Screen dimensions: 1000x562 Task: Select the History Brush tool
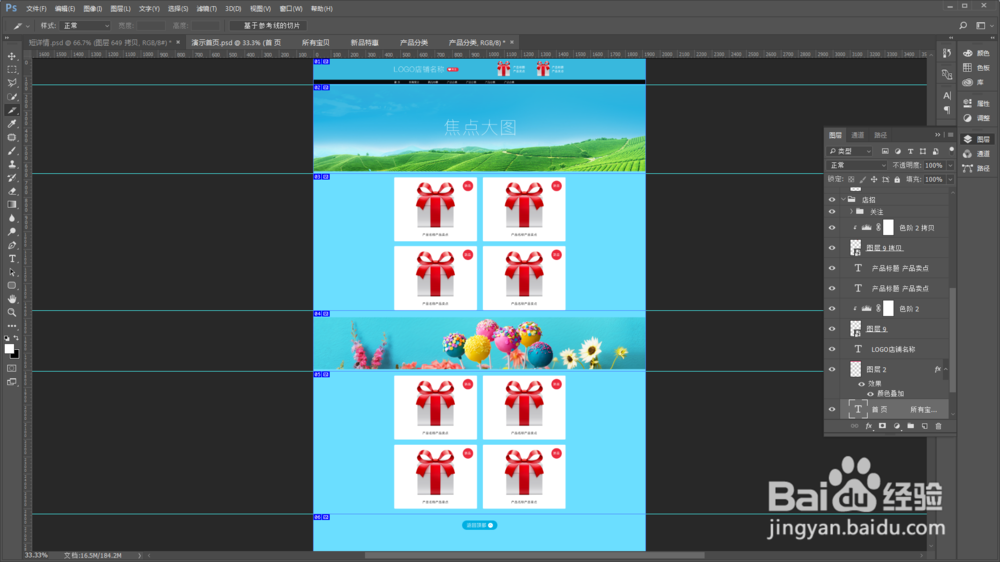[x=11, y=178]
